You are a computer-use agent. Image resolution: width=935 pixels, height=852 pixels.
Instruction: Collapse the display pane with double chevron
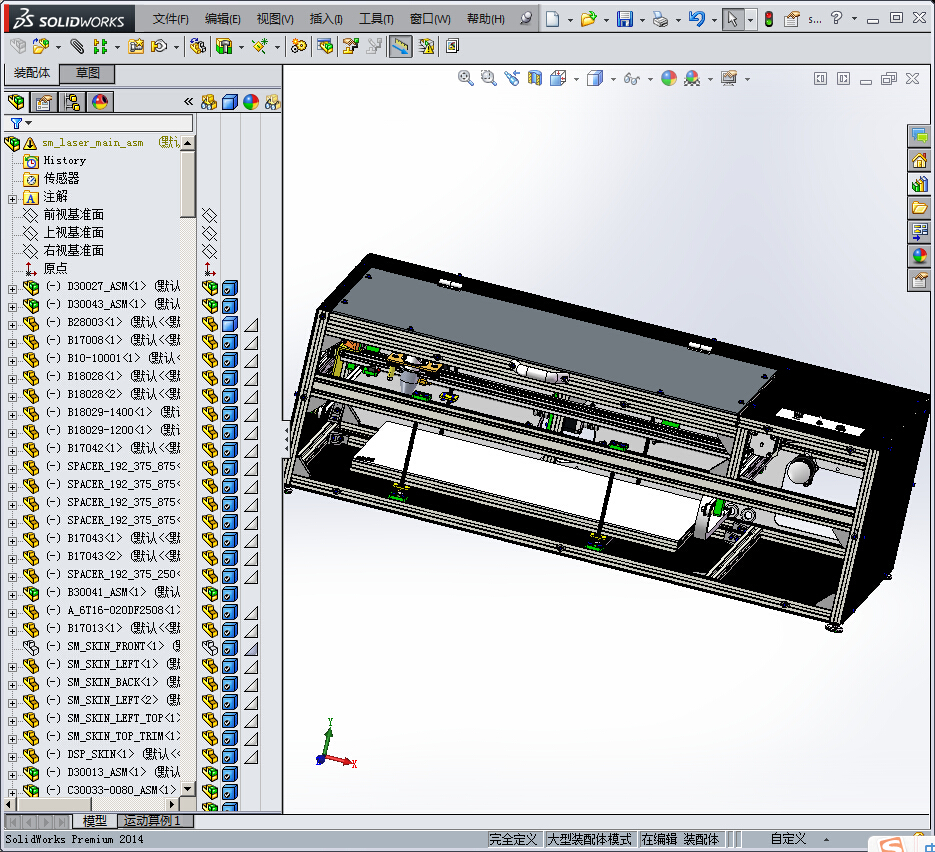coord(188,102)
